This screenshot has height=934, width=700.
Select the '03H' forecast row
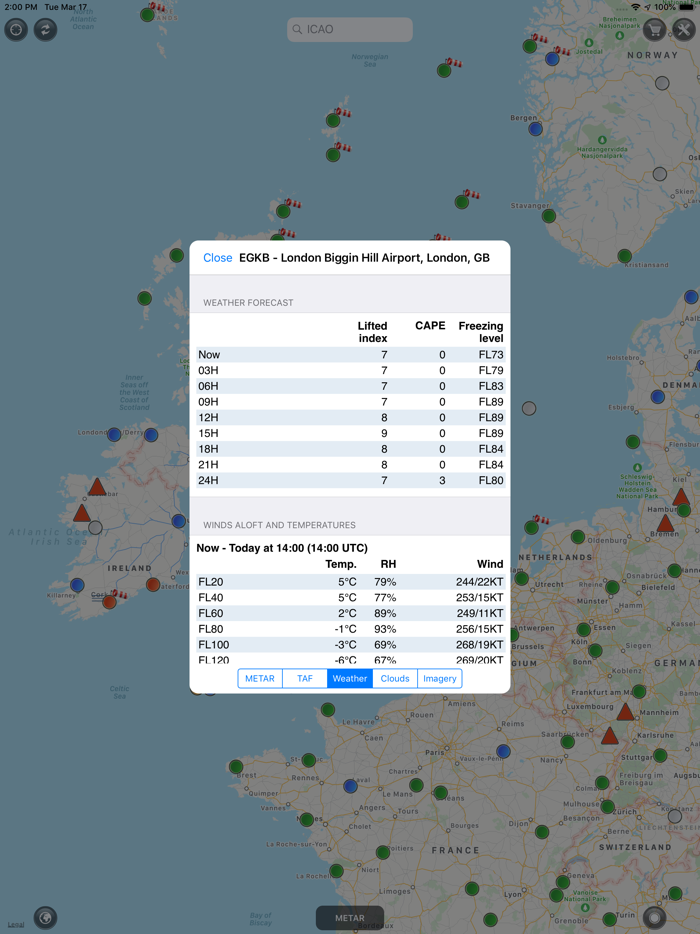tap(350, 370)
